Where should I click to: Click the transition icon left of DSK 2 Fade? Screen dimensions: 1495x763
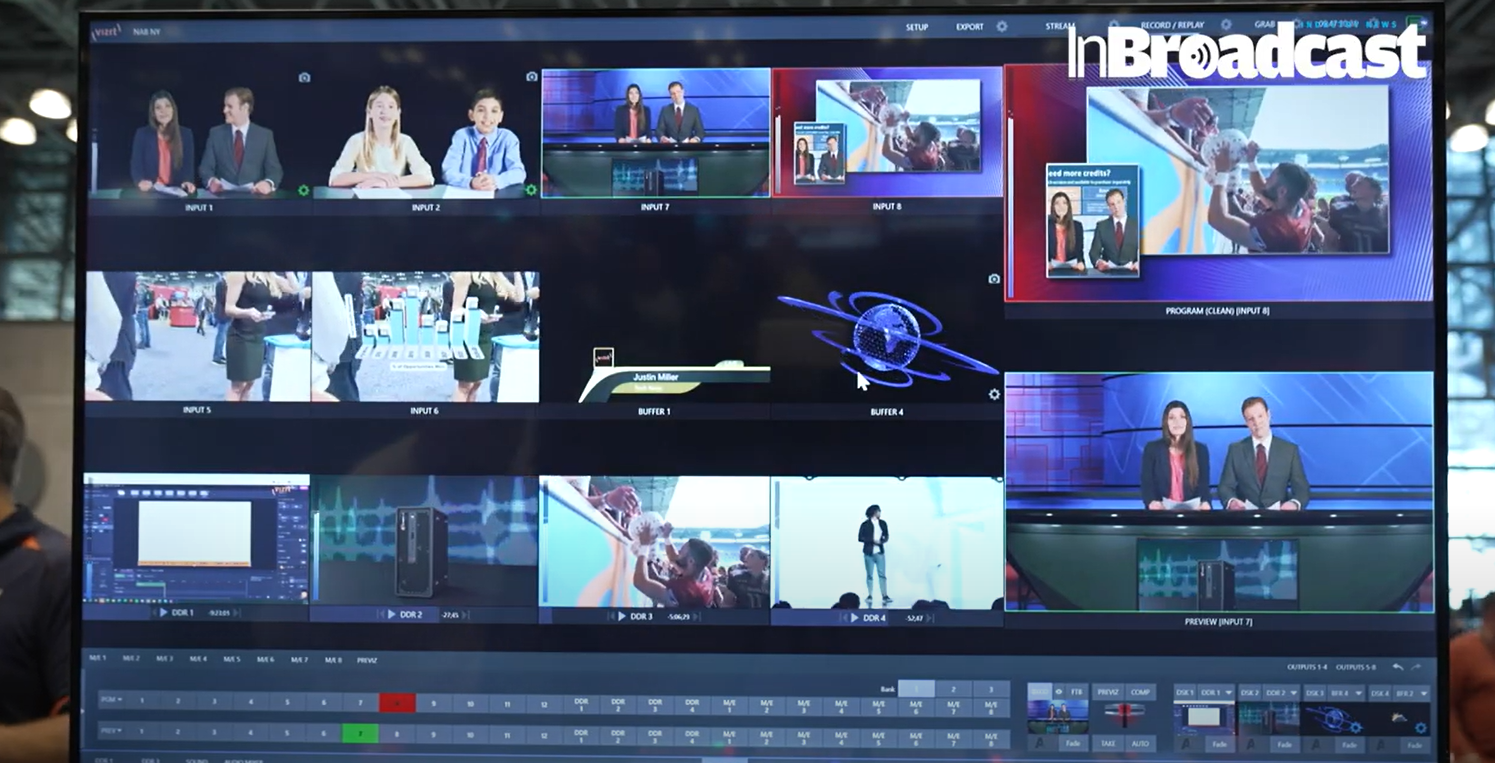click(1253, 744)
